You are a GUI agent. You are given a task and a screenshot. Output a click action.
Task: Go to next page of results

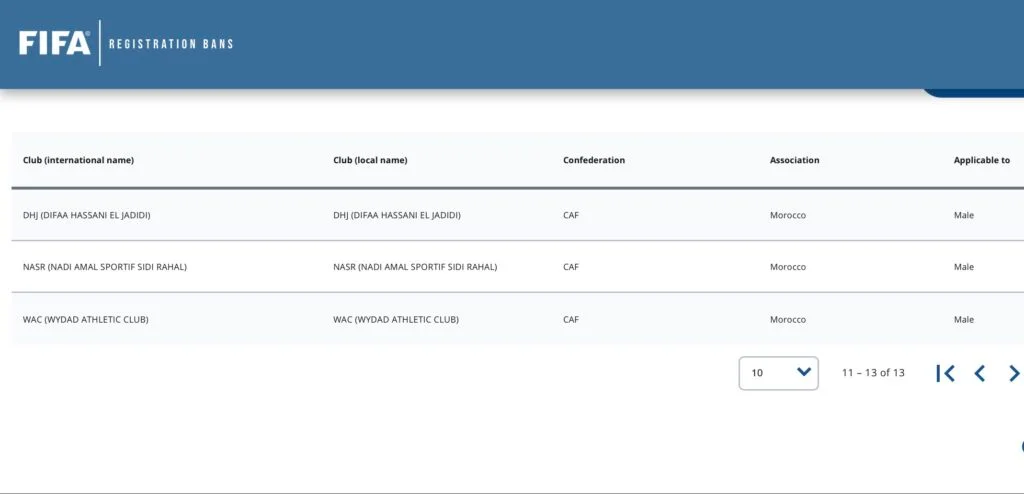[x=1014, y=373]
